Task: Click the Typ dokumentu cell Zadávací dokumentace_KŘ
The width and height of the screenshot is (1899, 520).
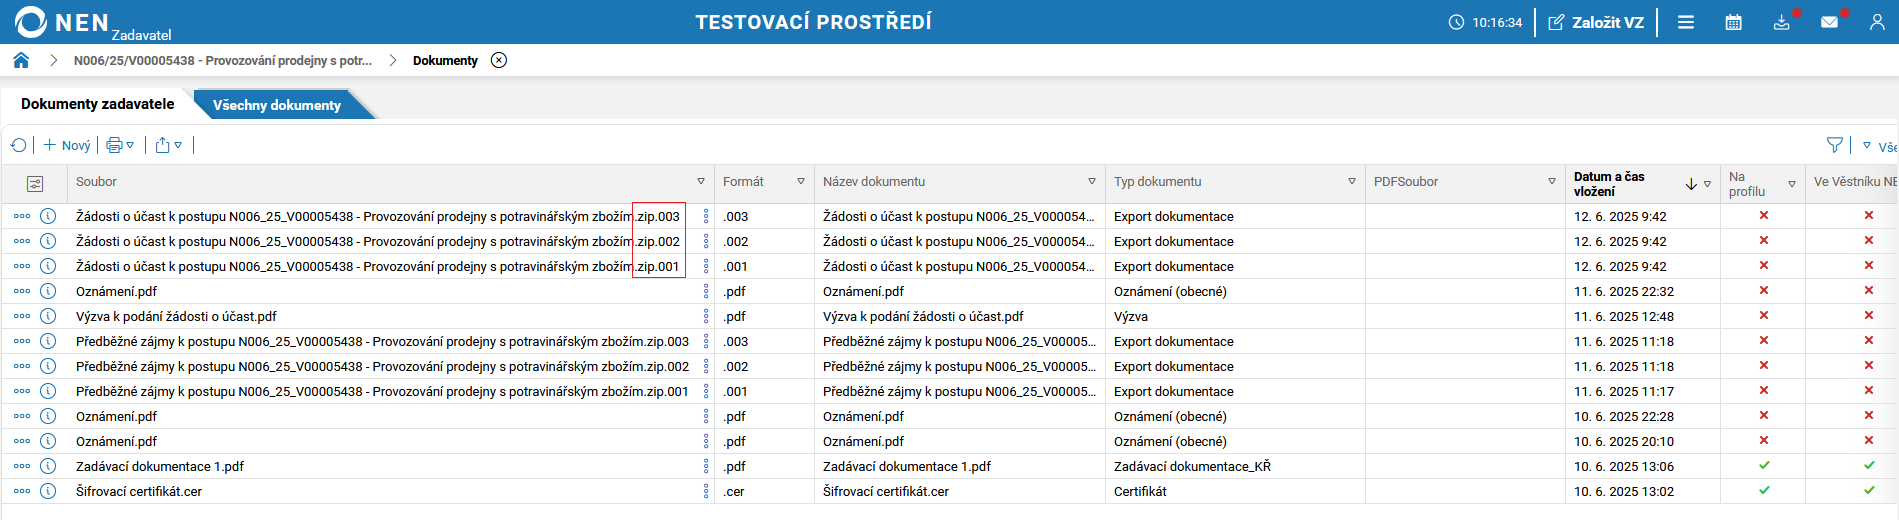Action: (1192, 466)
